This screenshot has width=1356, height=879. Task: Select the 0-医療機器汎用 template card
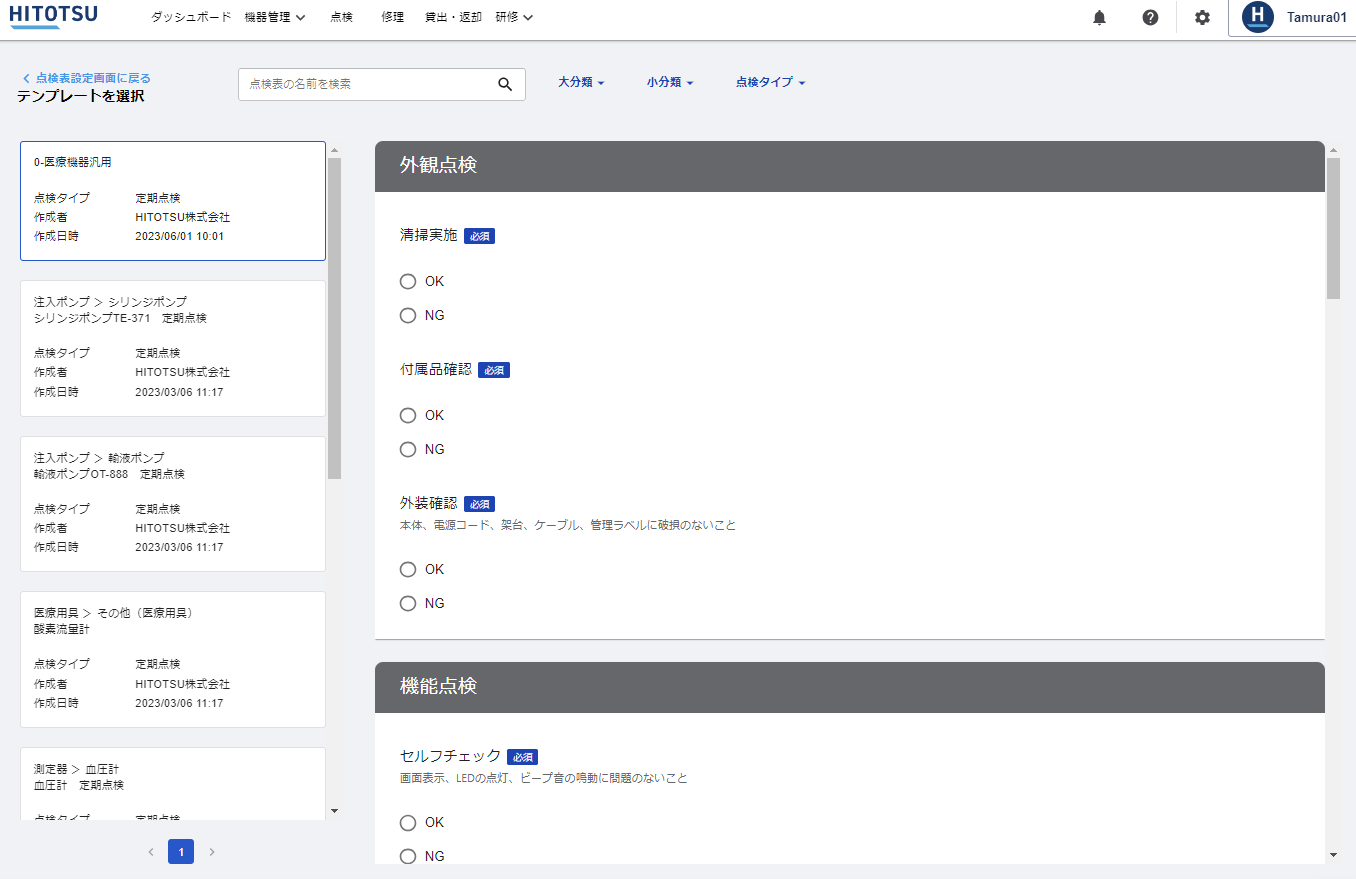[x=173, y=201]
